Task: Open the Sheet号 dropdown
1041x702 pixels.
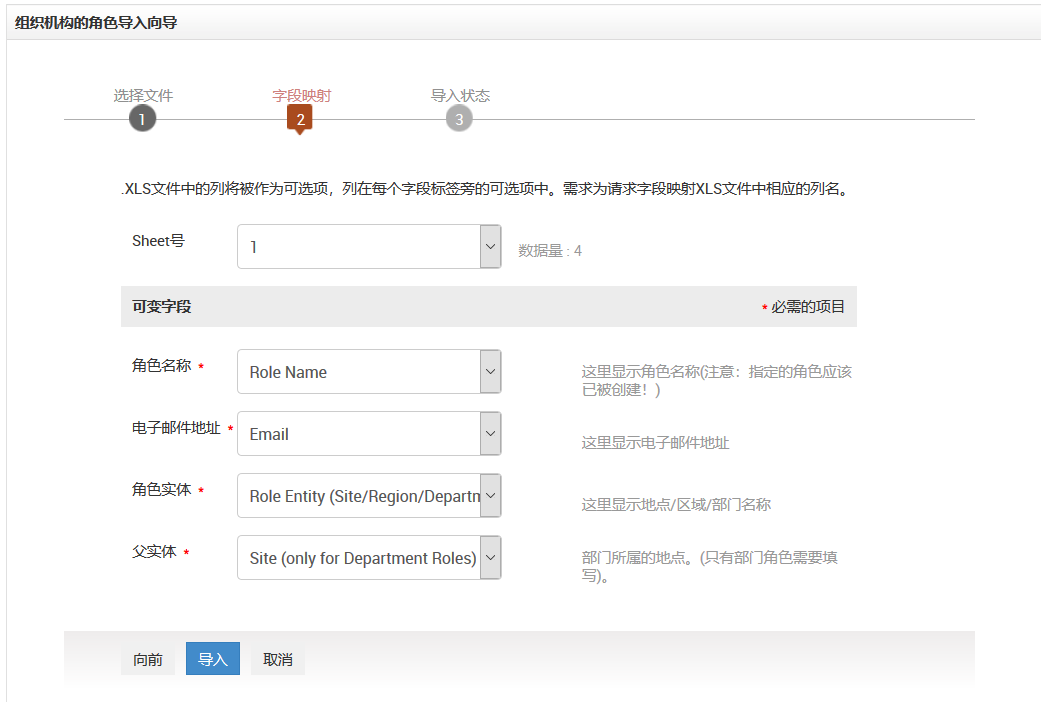Action: coord(369,246)
